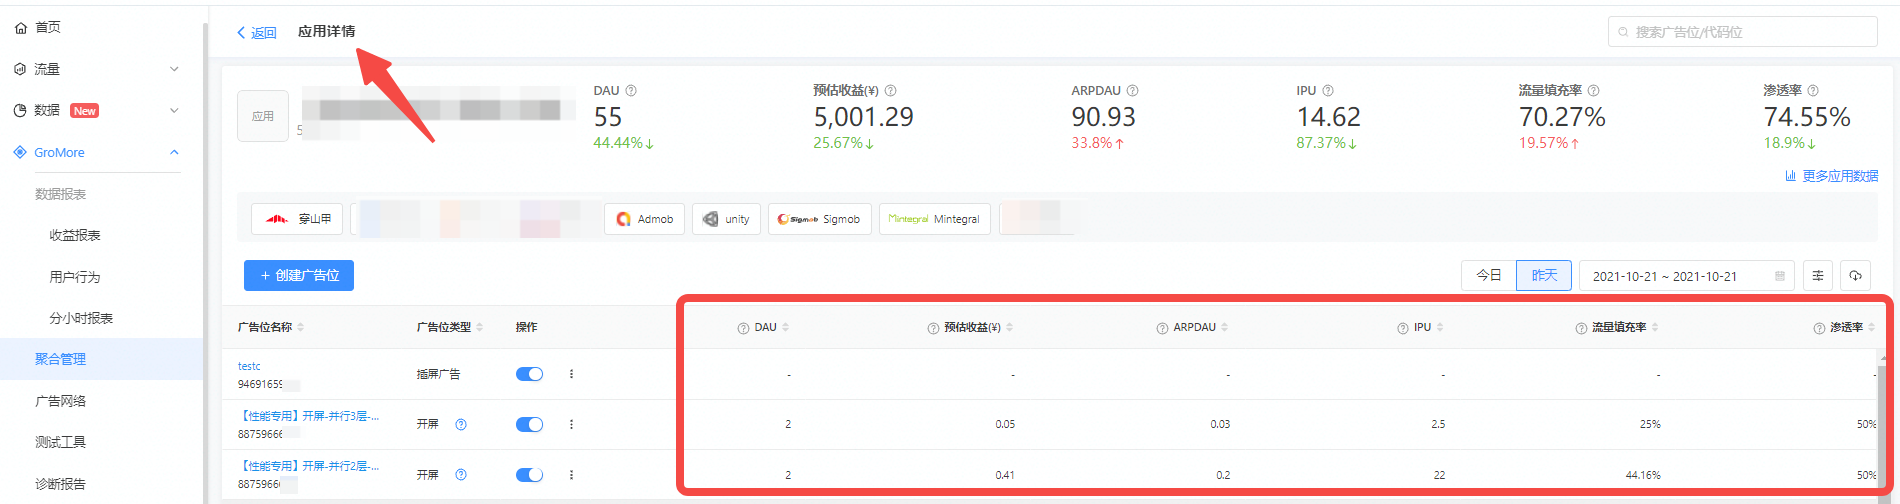
Task: Toggle switch for 开屏-并行2层 ad slot
Action: (529, 475)
